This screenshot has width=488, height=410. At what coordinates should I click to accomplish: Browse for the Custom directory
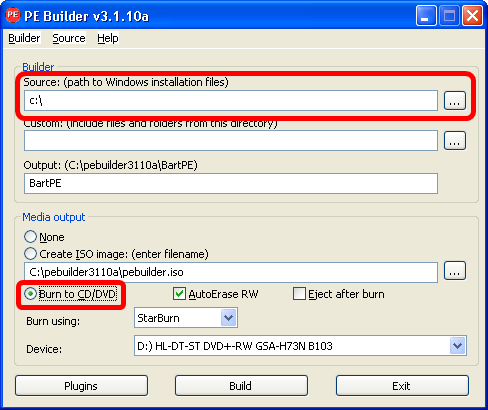click(455, 141)
